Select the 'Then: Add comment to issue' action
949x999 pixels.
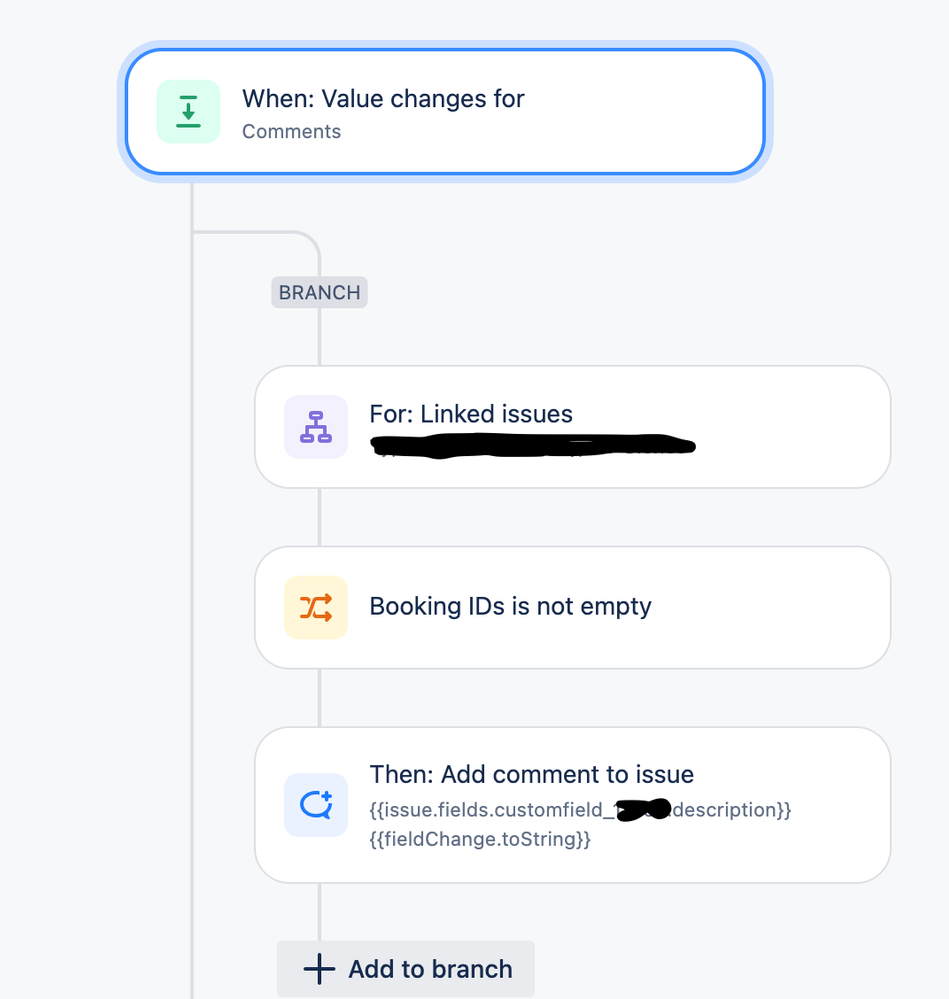[x=572, y=805]
